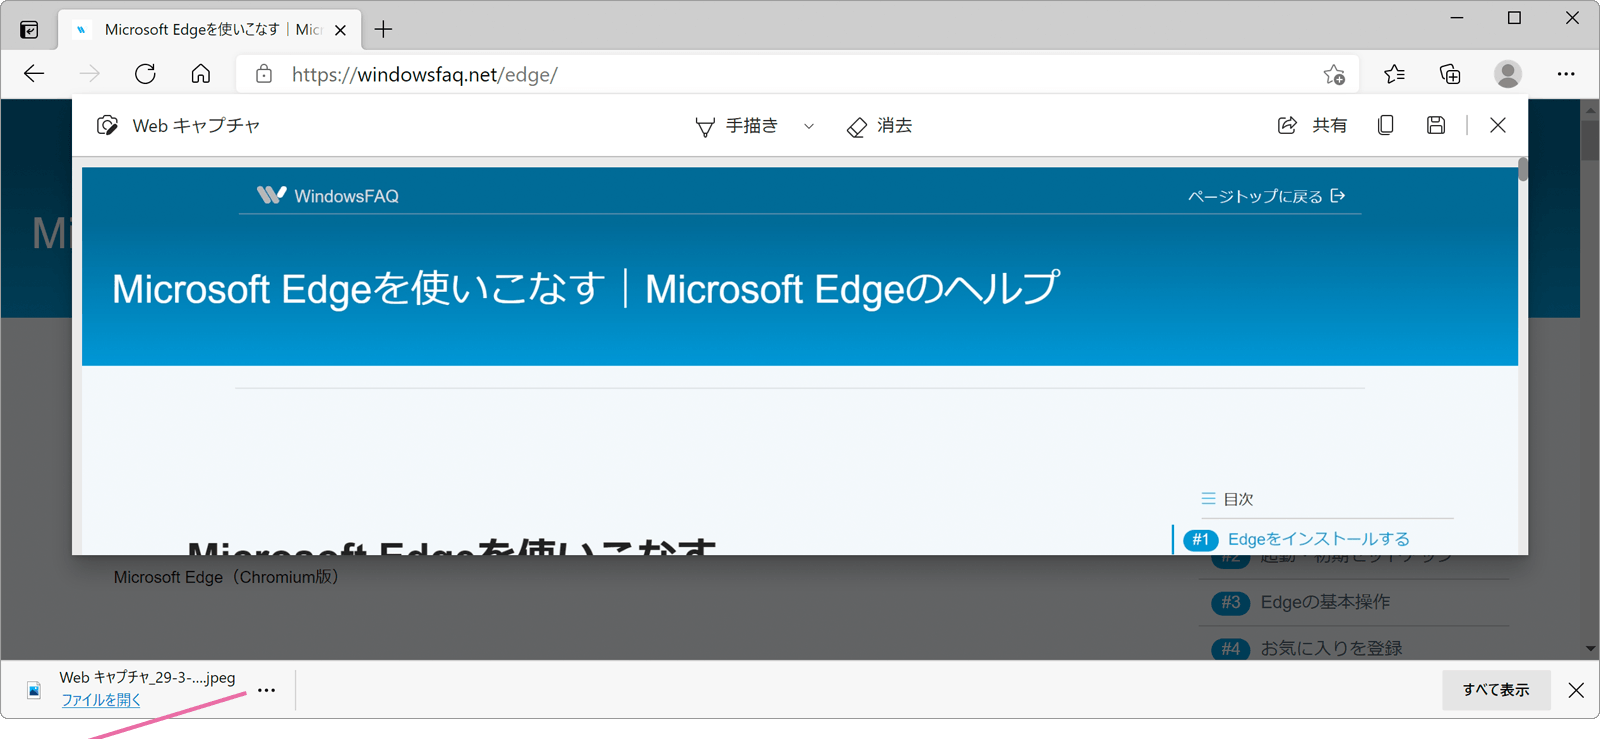
Task: Go back to the previous page
Action: click(34, 74)
